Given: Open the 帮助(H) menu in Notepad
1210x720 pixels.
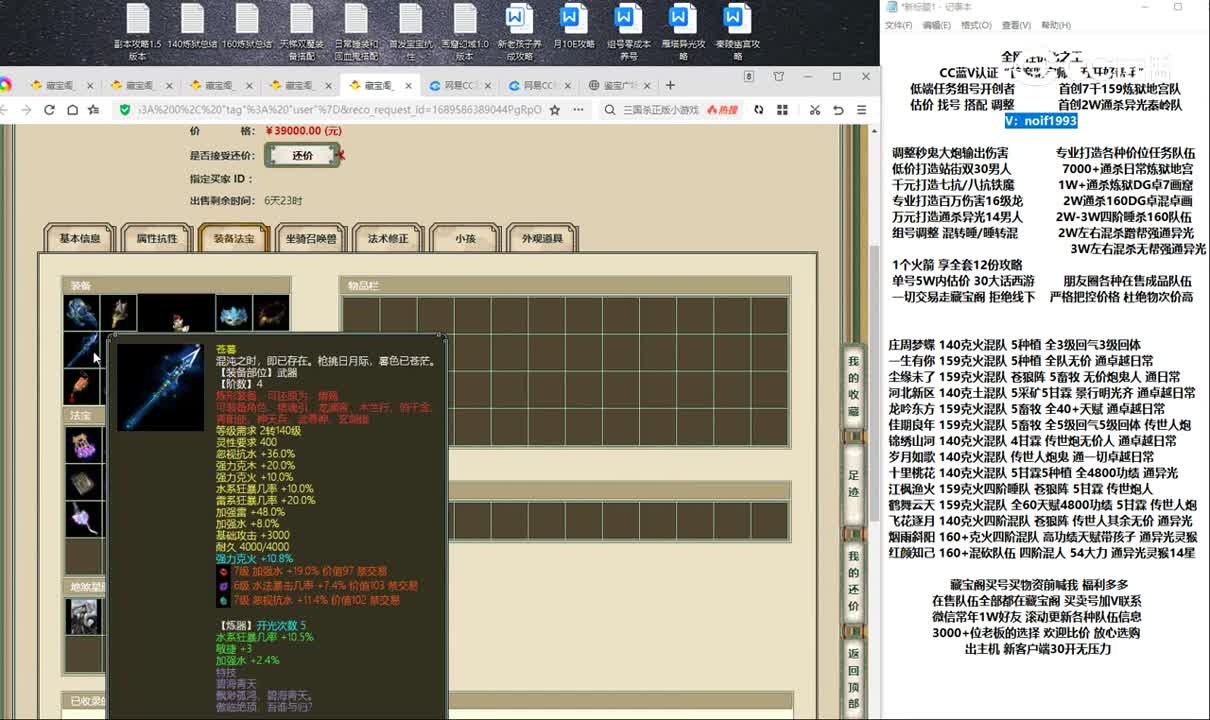Looking at the screenshot, I should coord(1055,25).
